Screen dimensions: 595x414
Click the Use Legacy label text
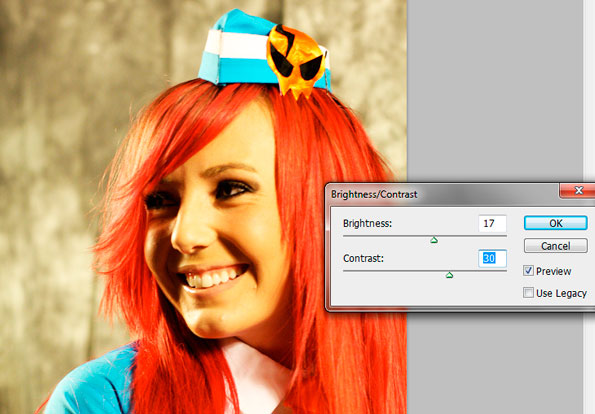click(x=561, y=293)
